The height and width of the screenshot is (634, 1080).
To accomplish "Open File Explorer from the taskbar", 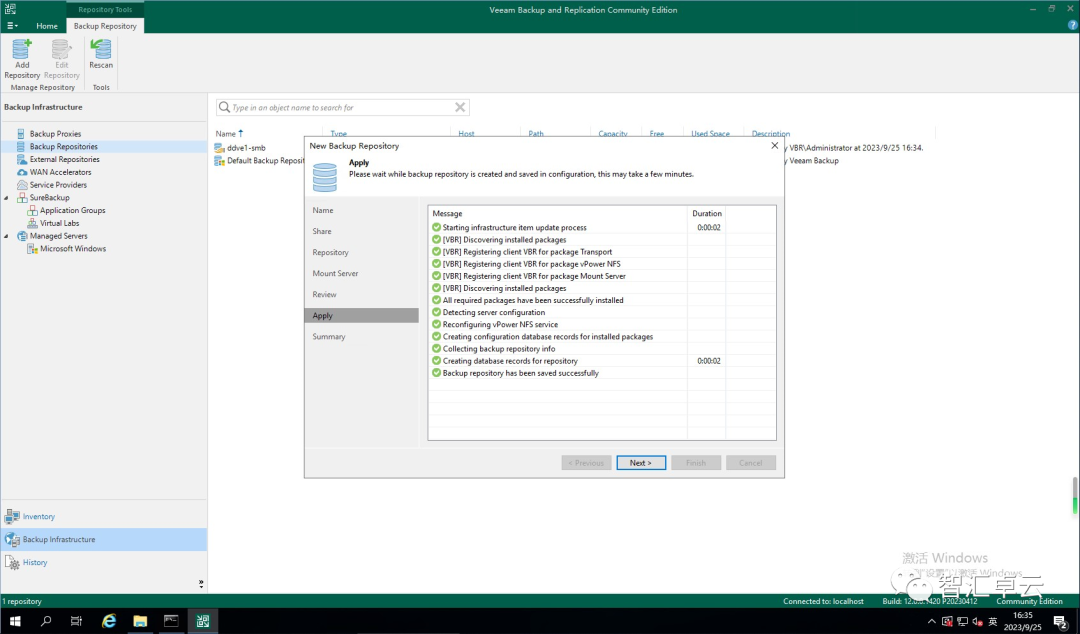I will click(x=140, y=621).
